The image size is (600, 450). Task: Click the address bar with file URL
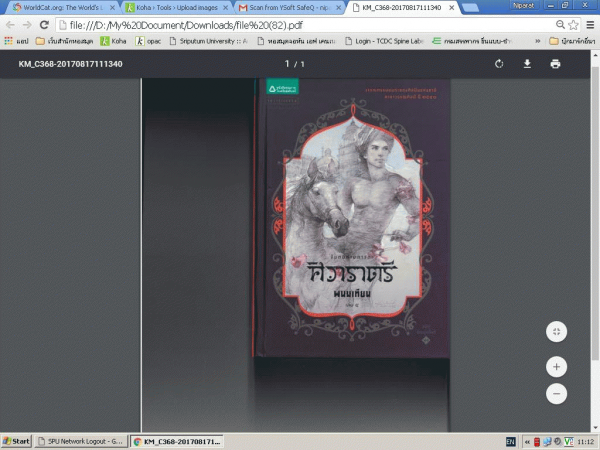(300, 24)
